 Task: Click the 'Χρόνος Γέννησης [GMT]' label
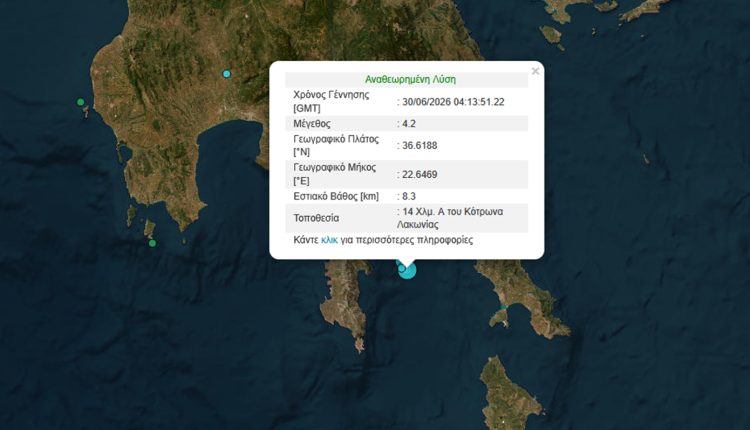pyautogui.click(x=331, y=101)
